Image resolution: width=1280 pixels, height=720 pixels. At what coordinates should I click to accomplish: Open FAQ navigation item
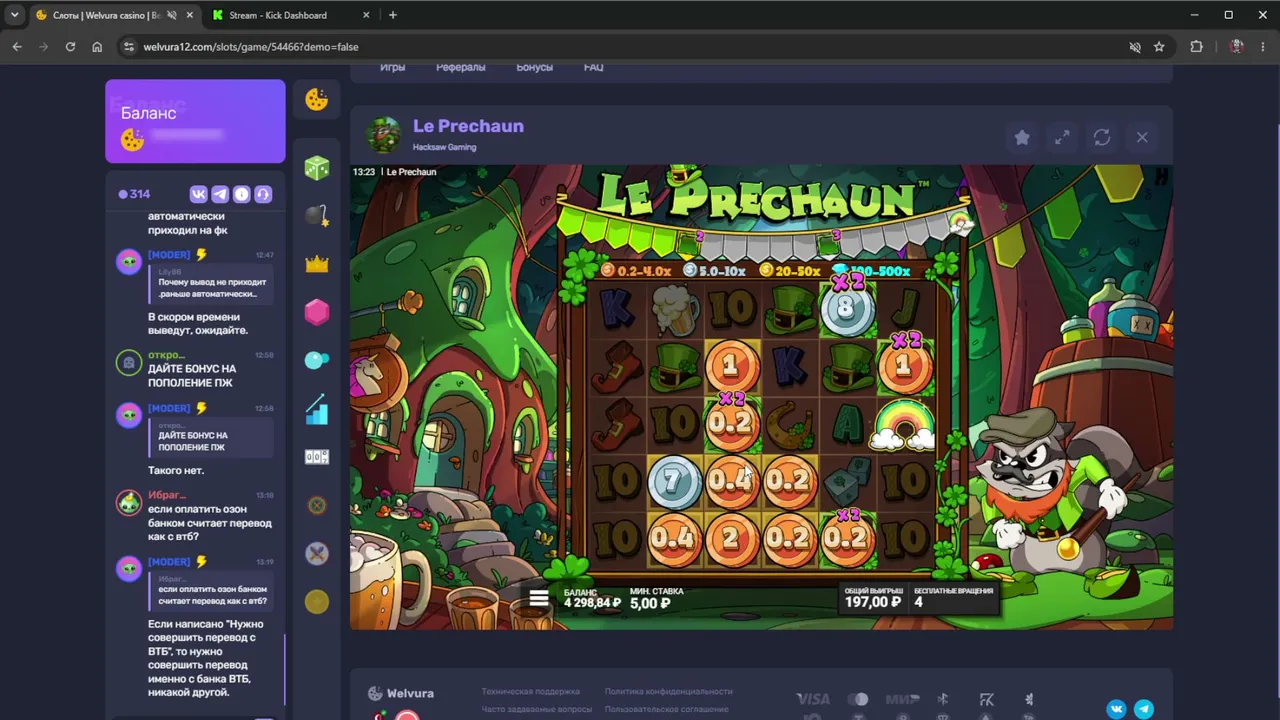[x=593, y=67]
